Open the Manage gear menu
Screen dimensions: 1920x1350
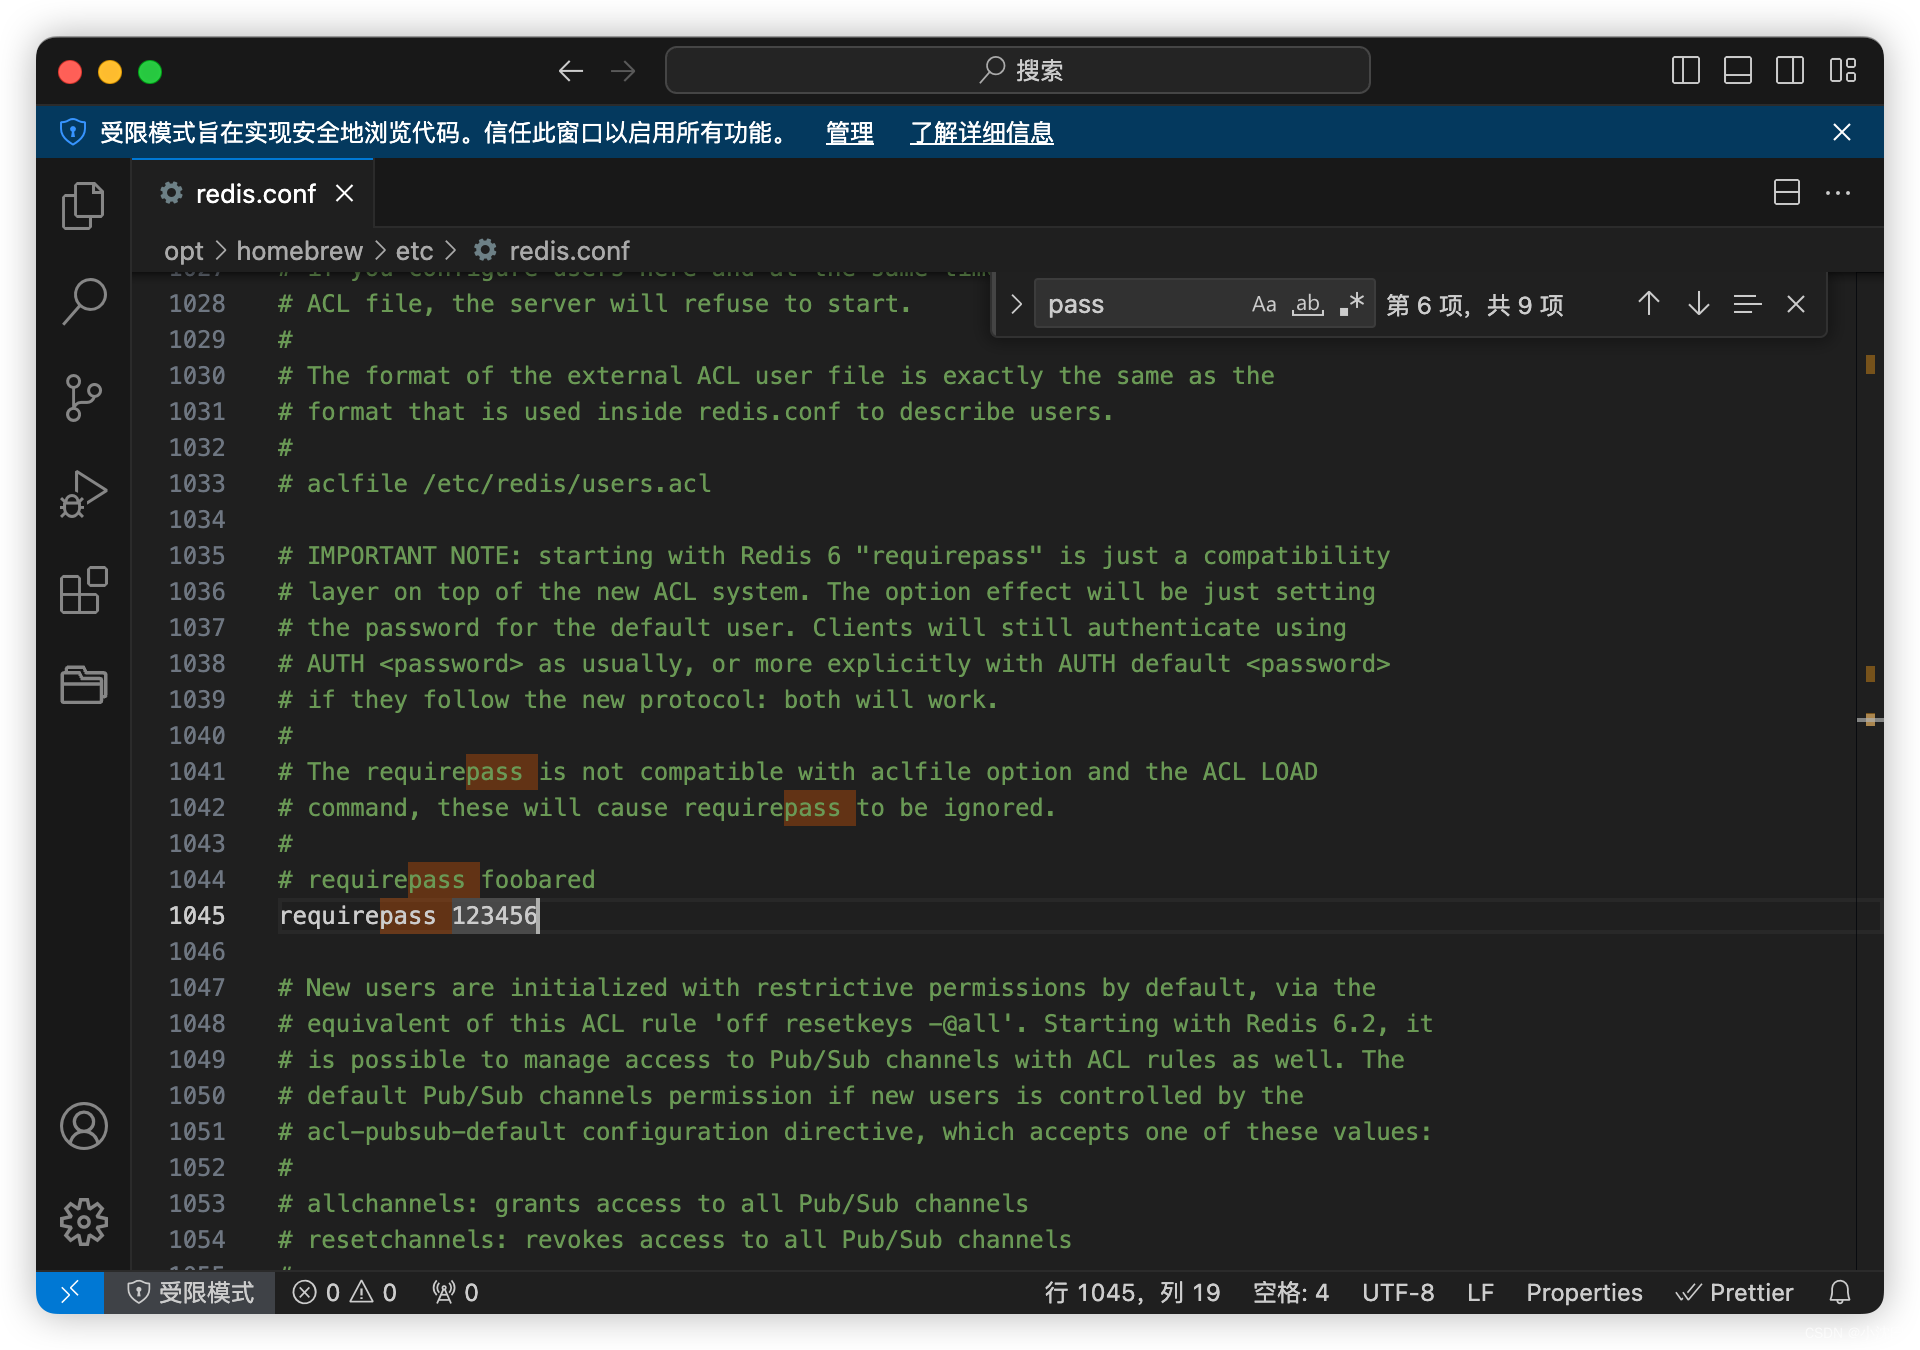point(83,1221)
